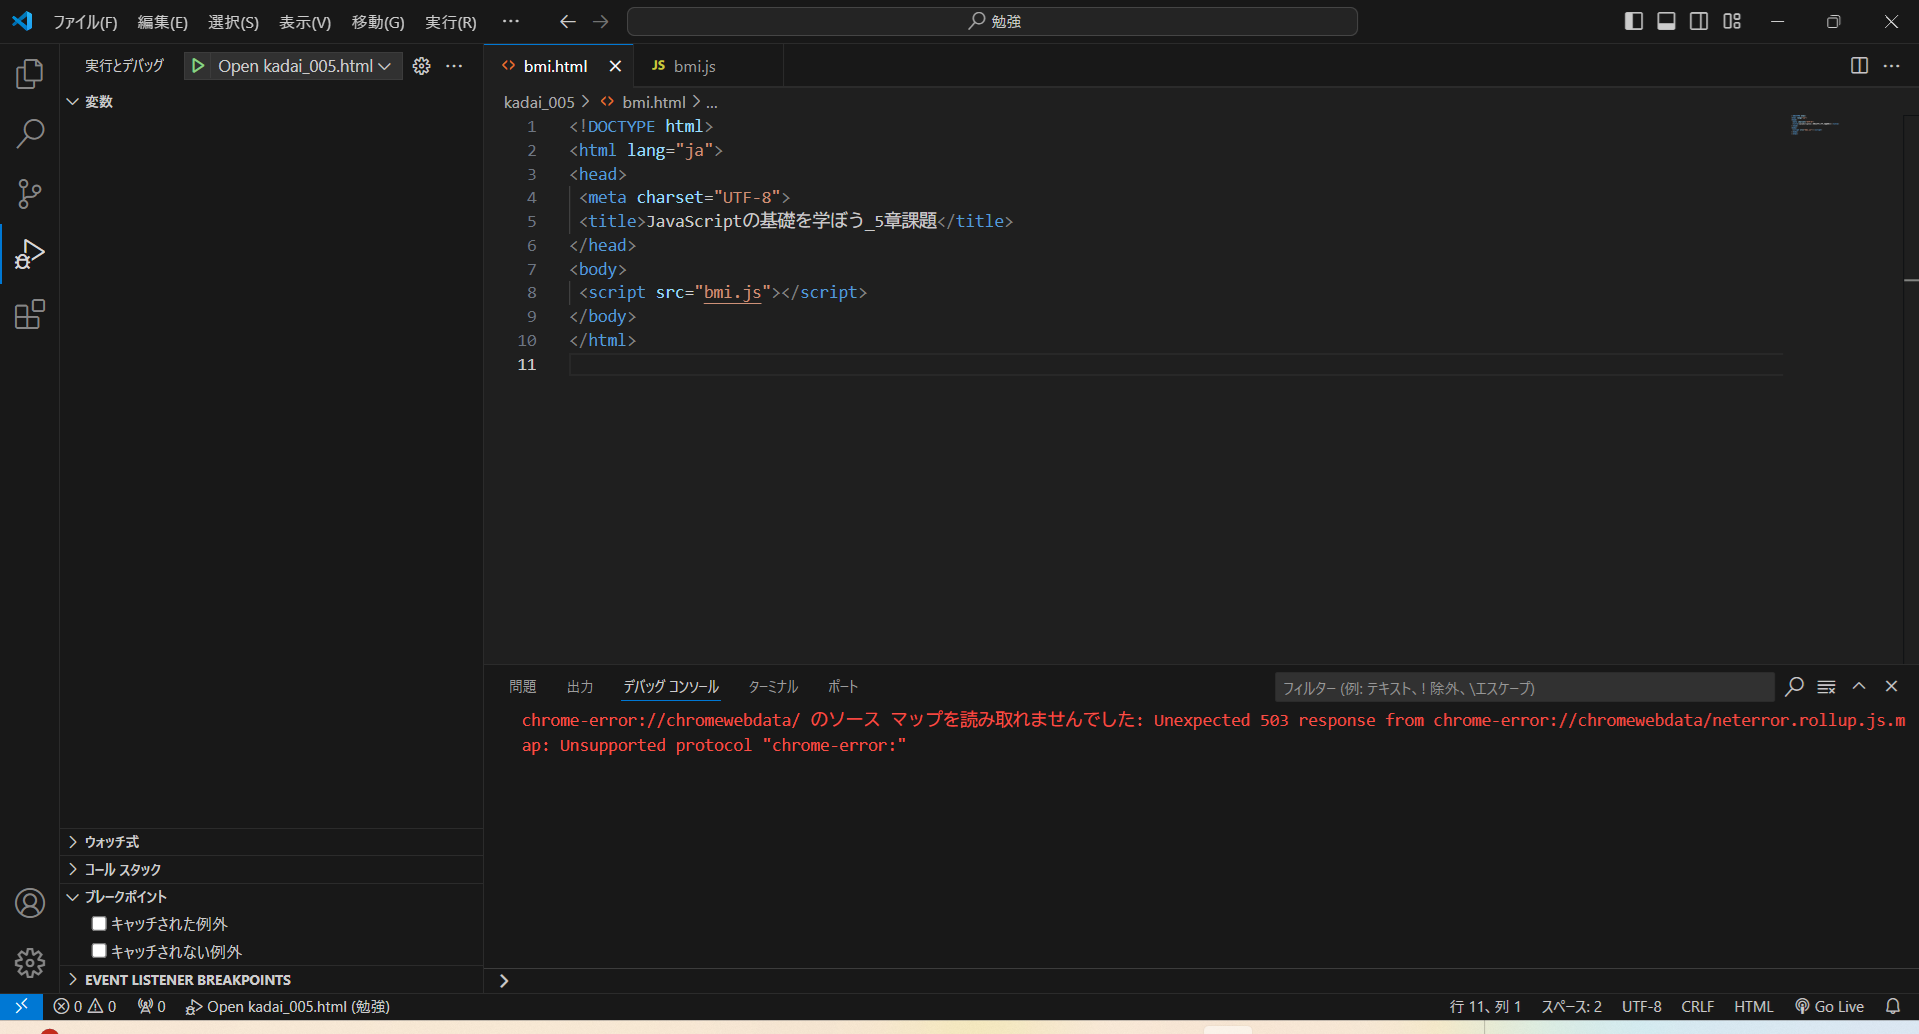Click the command center search box 勉強
Viewport: 1919px width, 1034px height.
(992, 21)
